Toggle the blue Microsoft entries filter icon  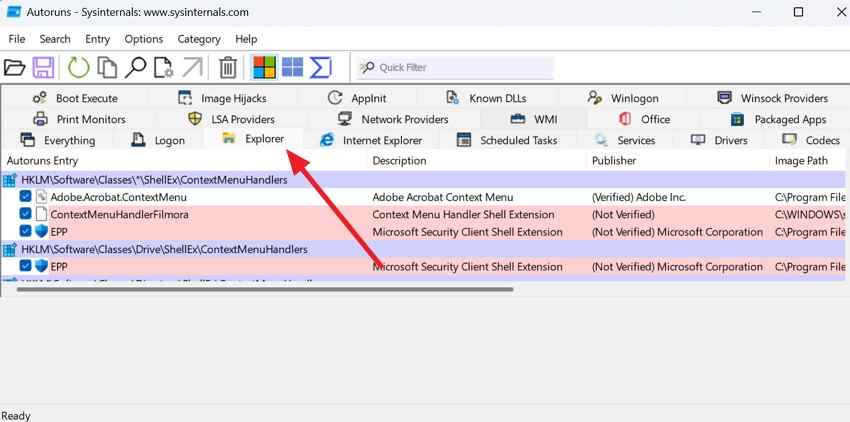coord(293,67)
